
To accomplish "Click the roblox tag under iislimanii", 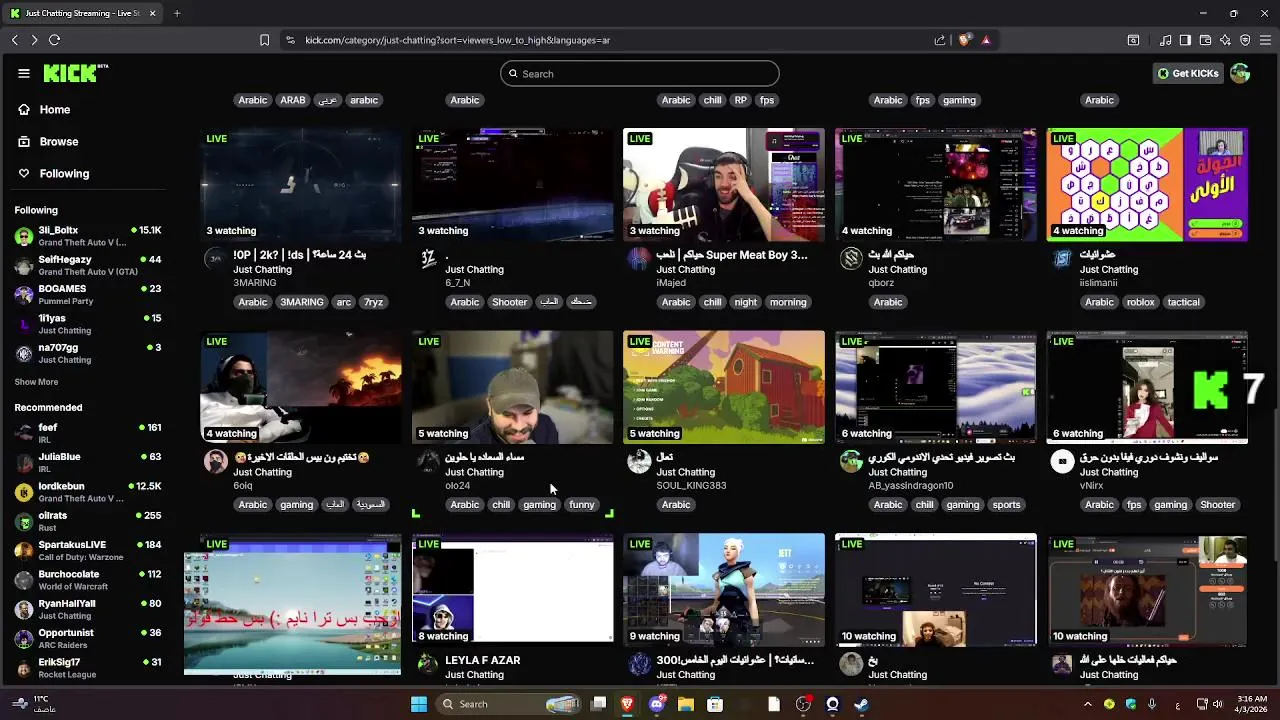I will pos(1140,302).
